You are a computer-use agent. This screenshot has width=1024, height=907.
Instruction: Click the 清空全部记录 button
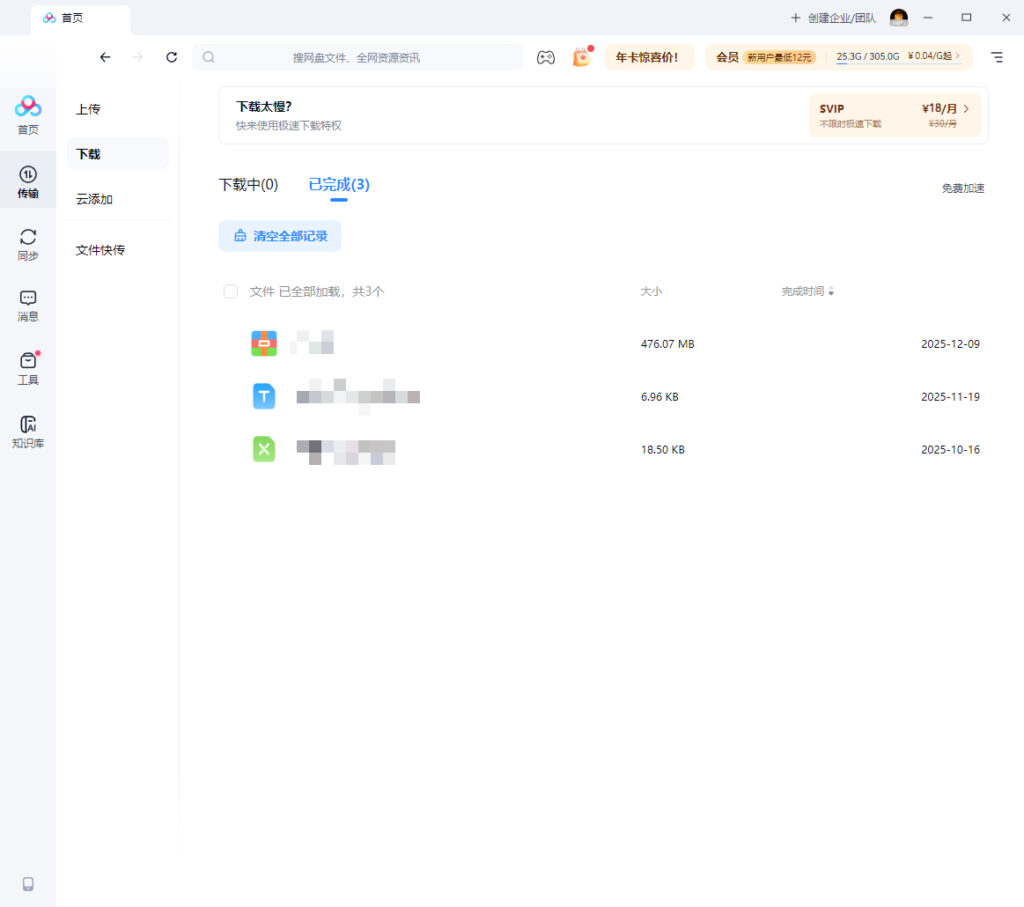[x=280, y=236]
